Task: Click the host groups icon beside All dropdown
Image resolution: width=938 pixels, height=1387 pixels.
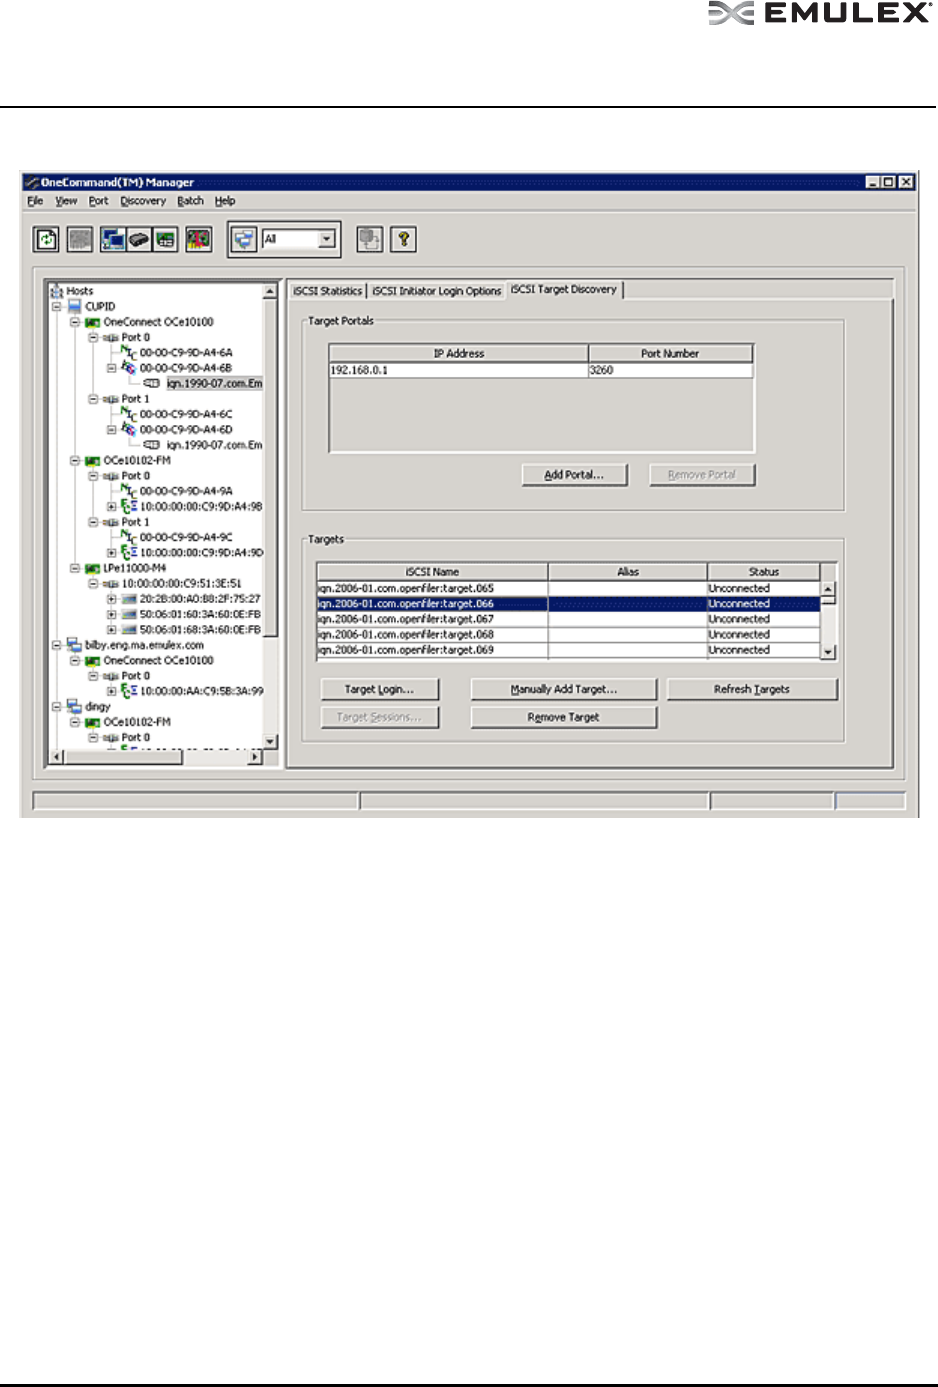Action: click(243, 239)
